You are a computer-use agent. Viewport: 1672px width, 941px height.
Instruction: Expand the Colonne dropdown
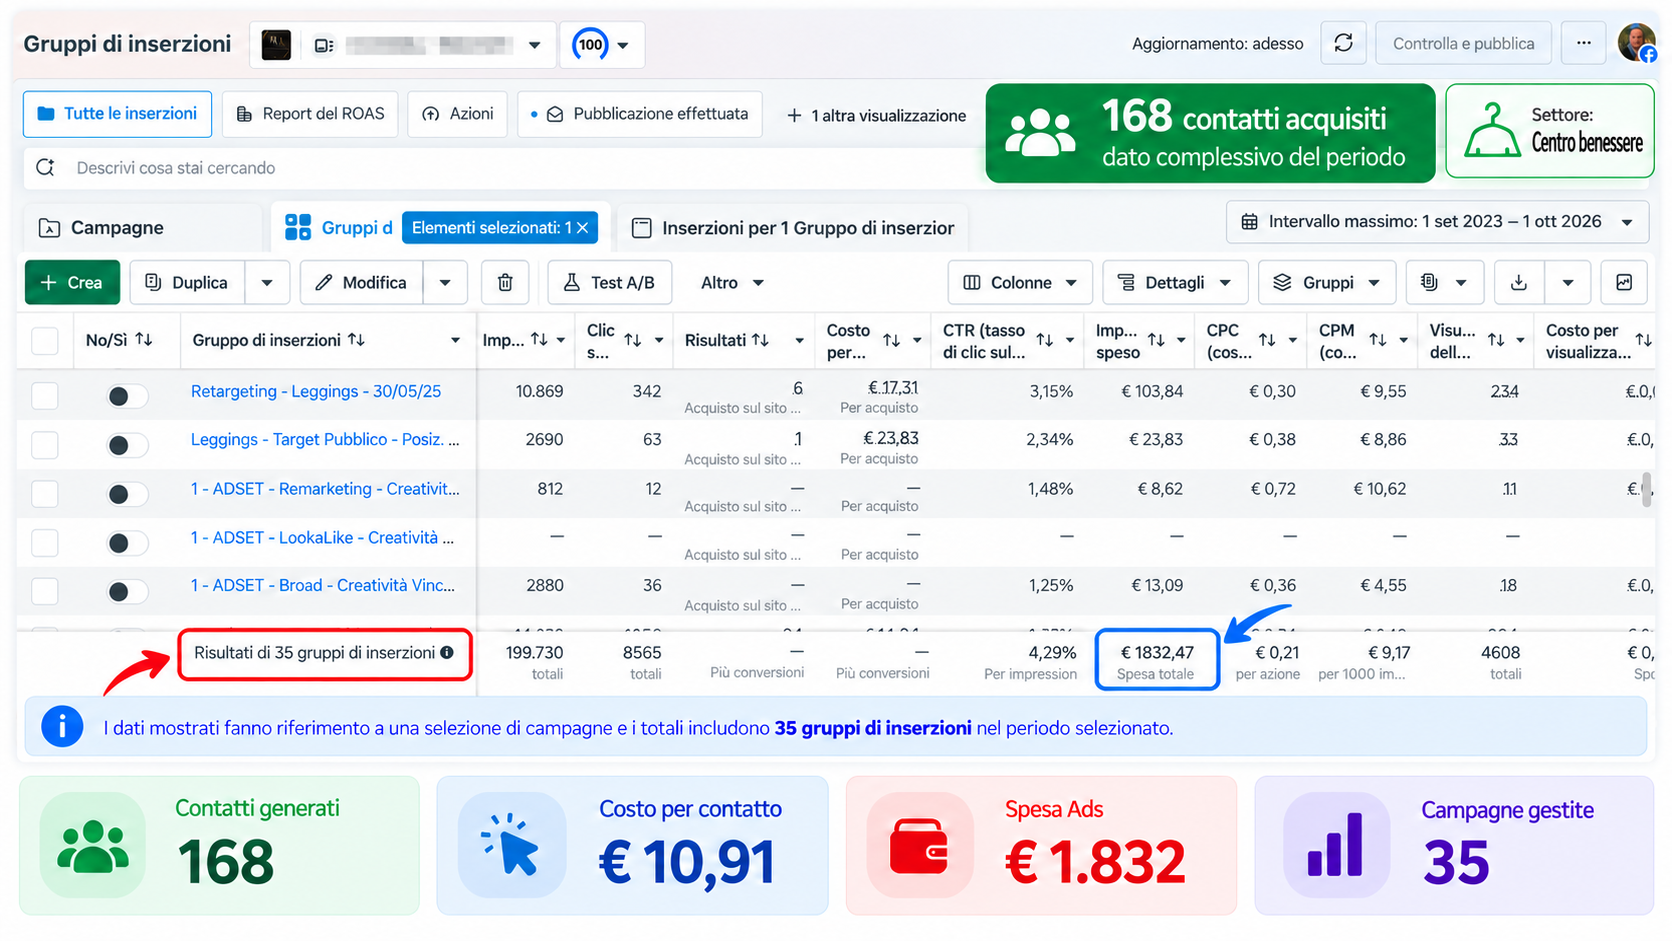[x=1018, y=283]
